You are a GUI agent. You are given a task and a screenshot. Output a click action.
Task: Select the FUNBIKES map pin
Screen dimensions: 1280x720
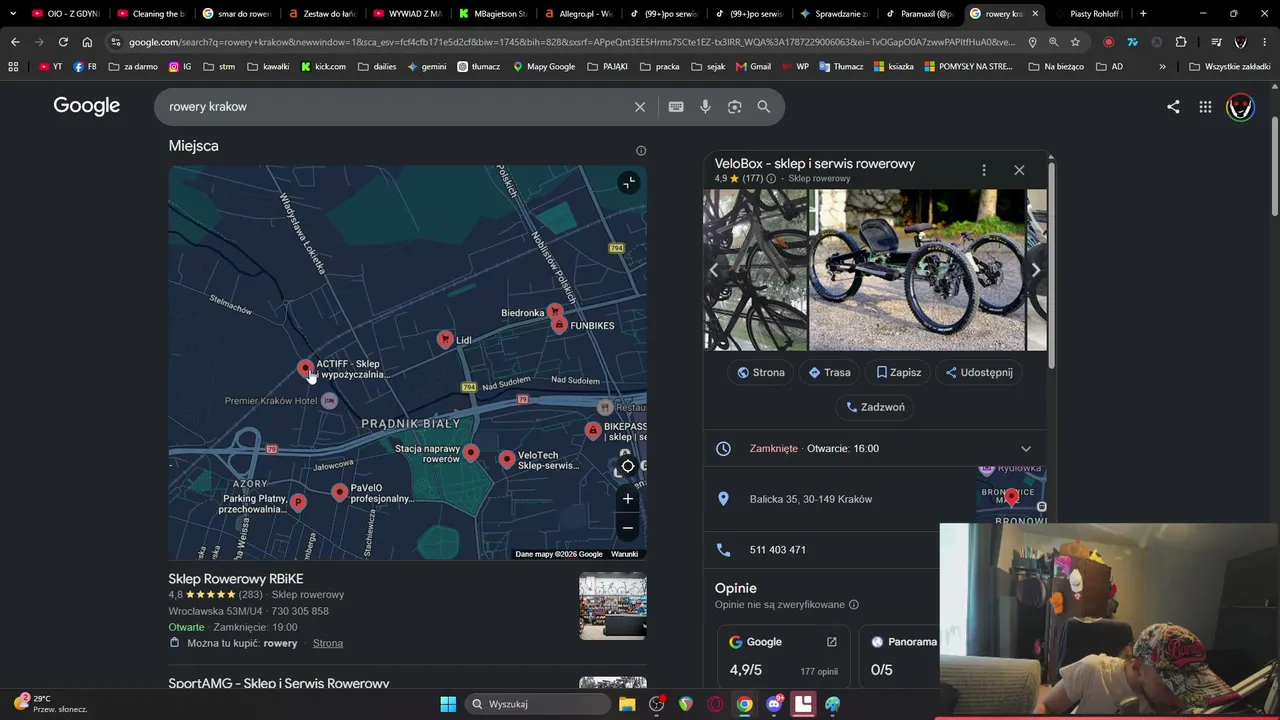[559, 325]
